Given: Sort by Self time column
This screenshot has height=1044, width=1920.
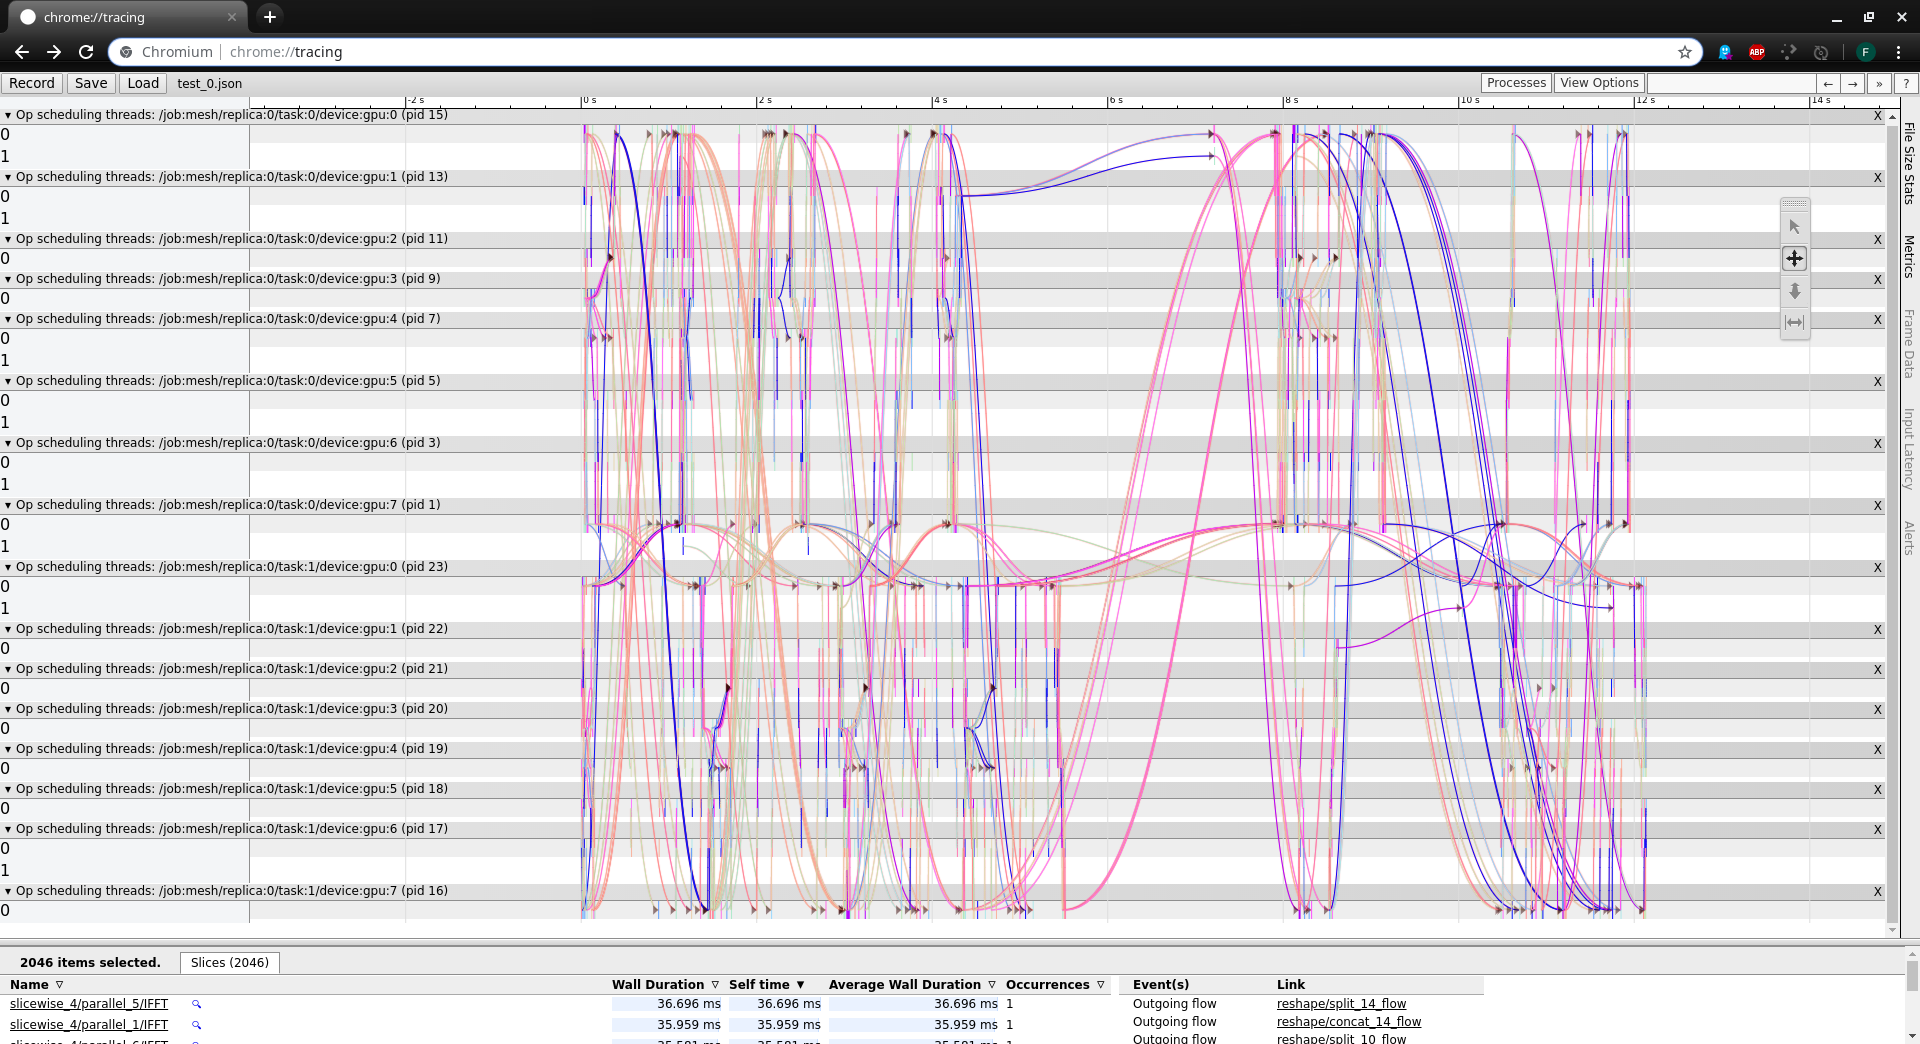Looking at the screenshot, I should tap(767, 985).
